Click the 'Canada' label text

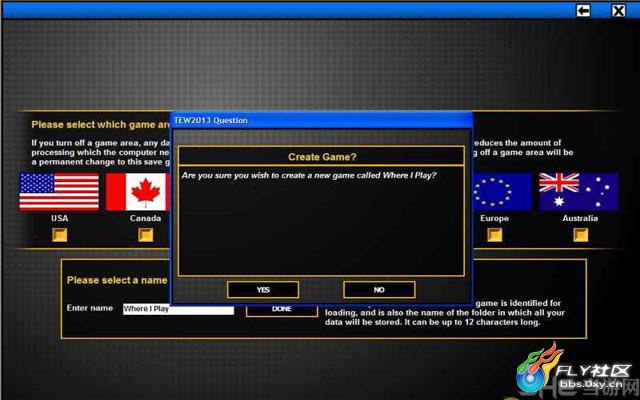point(145,218)
